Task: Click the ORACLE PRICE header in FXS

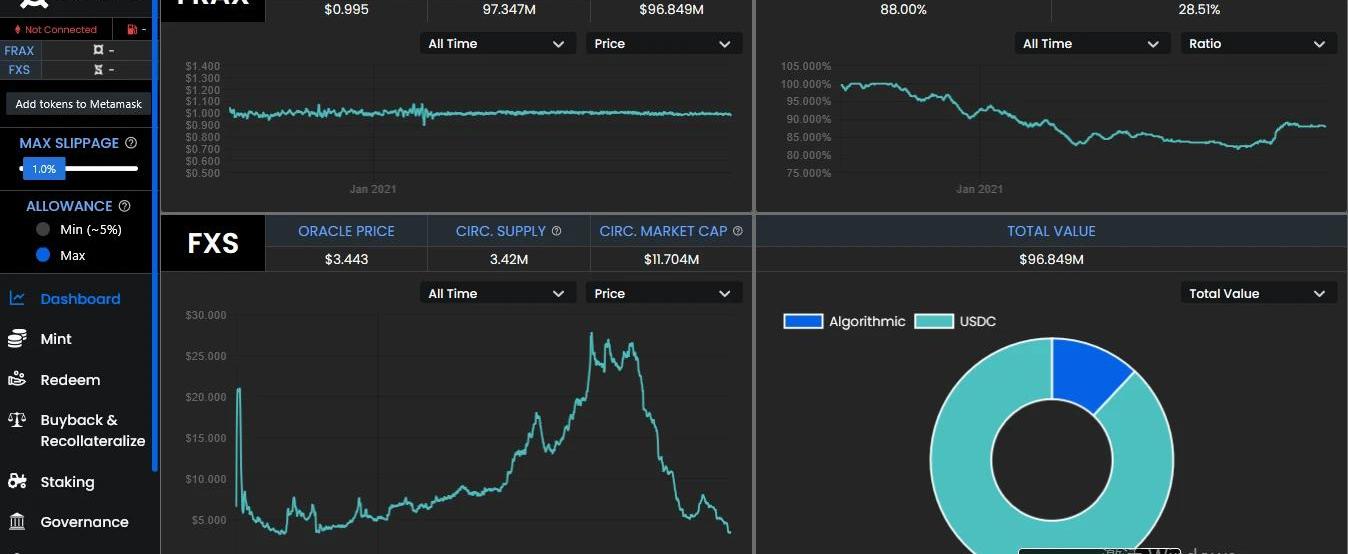Action: pyautogui.click(x=346, y=231)
